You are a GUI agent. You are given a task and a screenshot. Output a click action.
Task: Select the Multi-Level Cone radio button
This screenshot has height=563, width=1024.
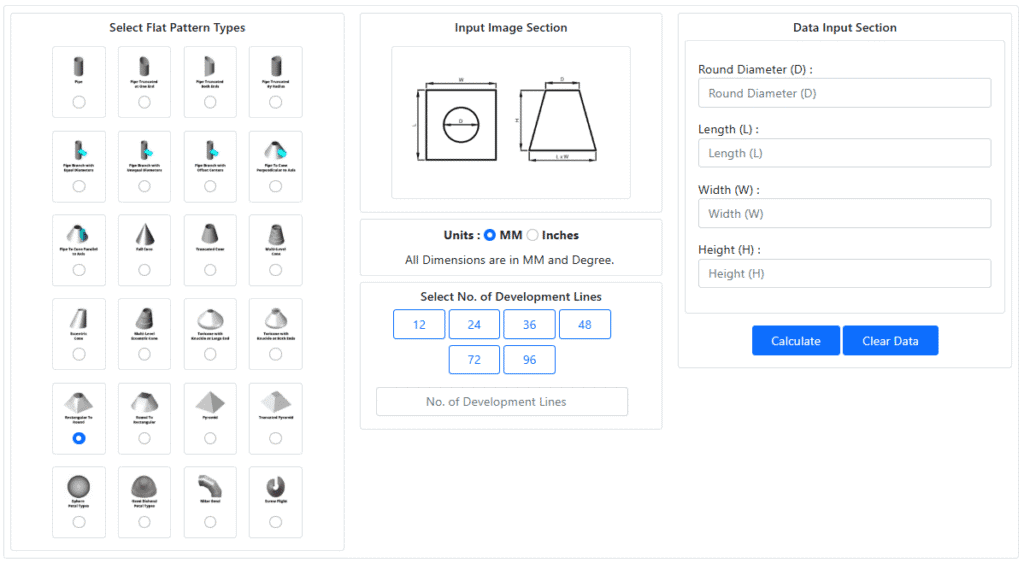click(x=276, y=270)
